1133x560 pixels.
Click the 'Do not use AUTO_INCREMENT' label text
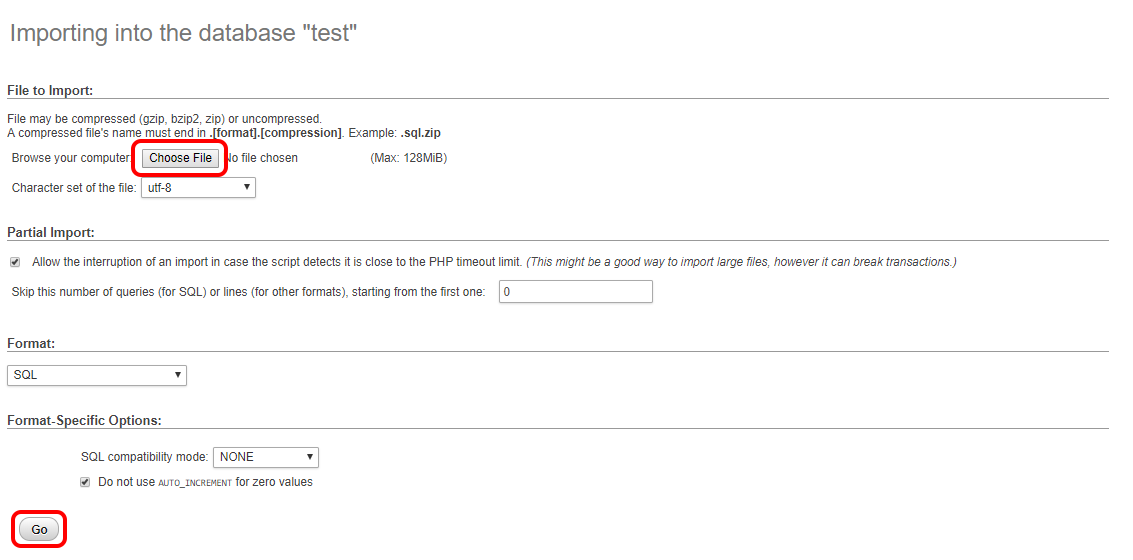click(205, 482)
